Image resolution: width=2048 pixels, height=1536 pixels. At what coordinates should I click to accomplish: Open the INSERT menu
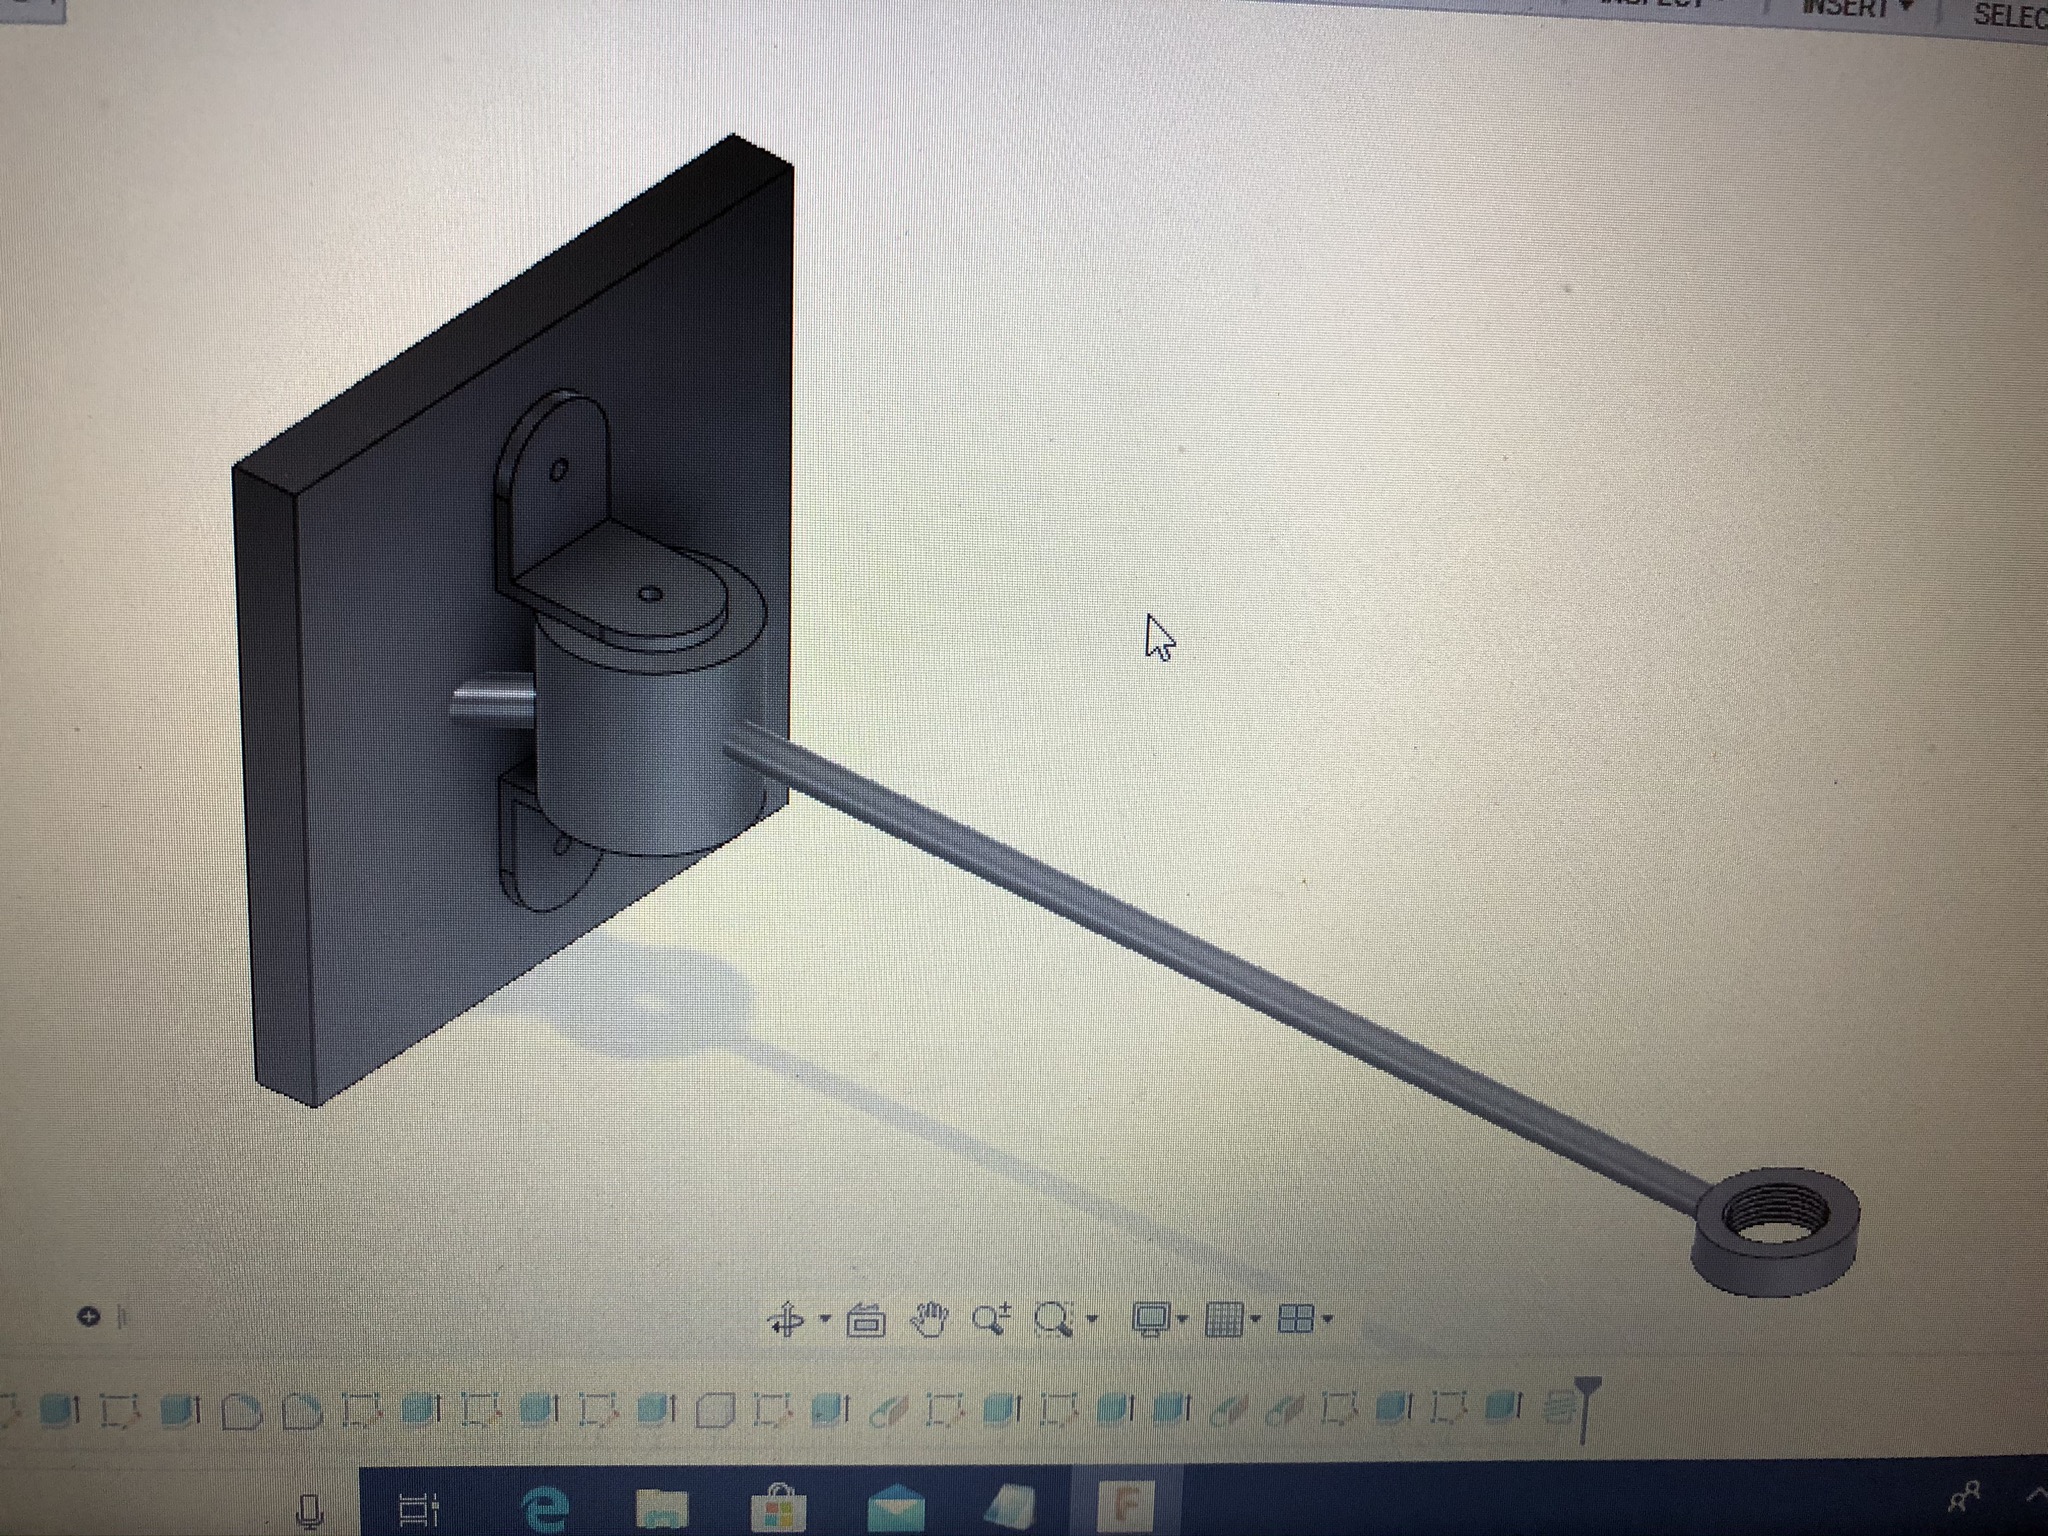tap(1845, 8)
